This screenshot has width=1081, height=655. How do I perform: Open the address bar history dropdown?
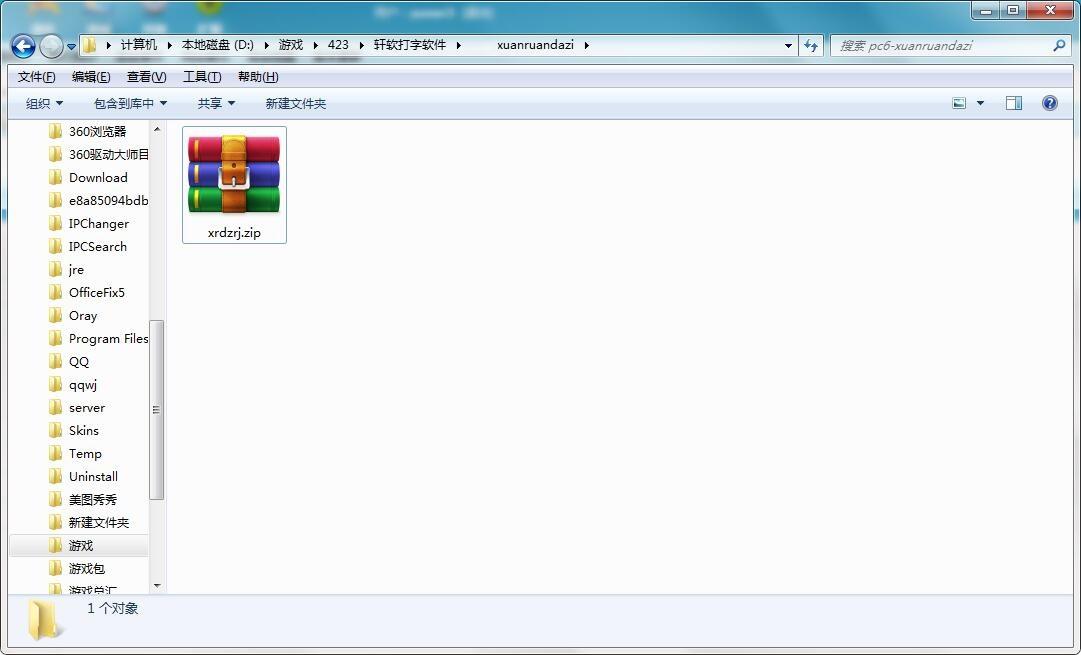(x=788, y=46)
